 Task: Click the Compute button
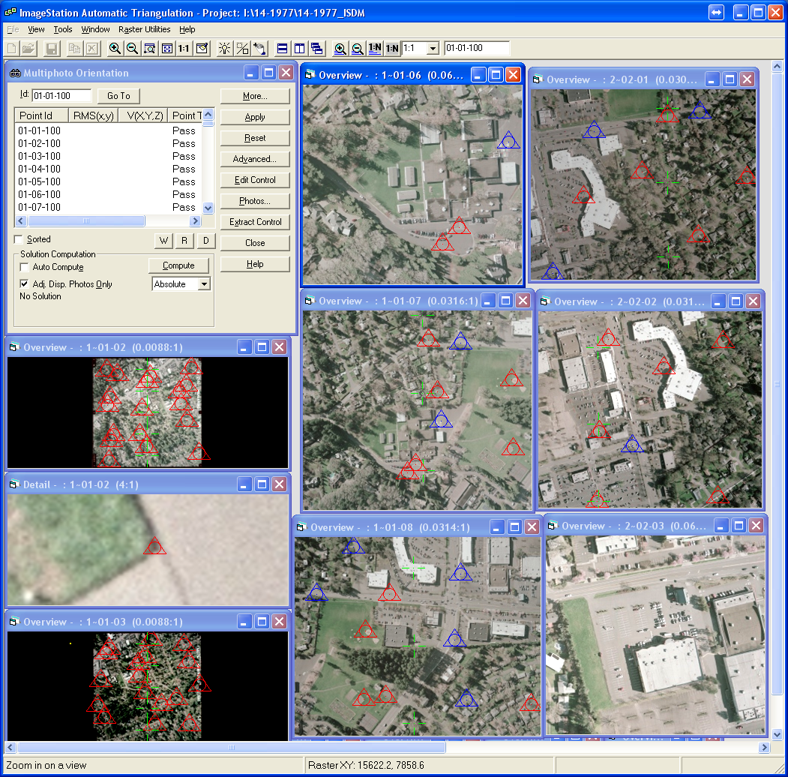point(179,266)
